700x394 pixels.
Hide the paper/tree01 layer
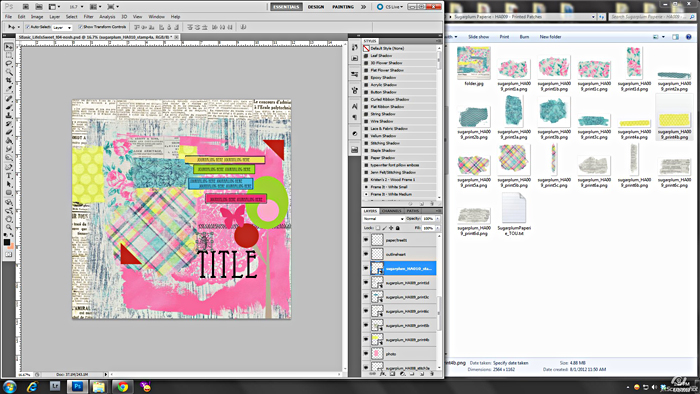coord(366,240)
